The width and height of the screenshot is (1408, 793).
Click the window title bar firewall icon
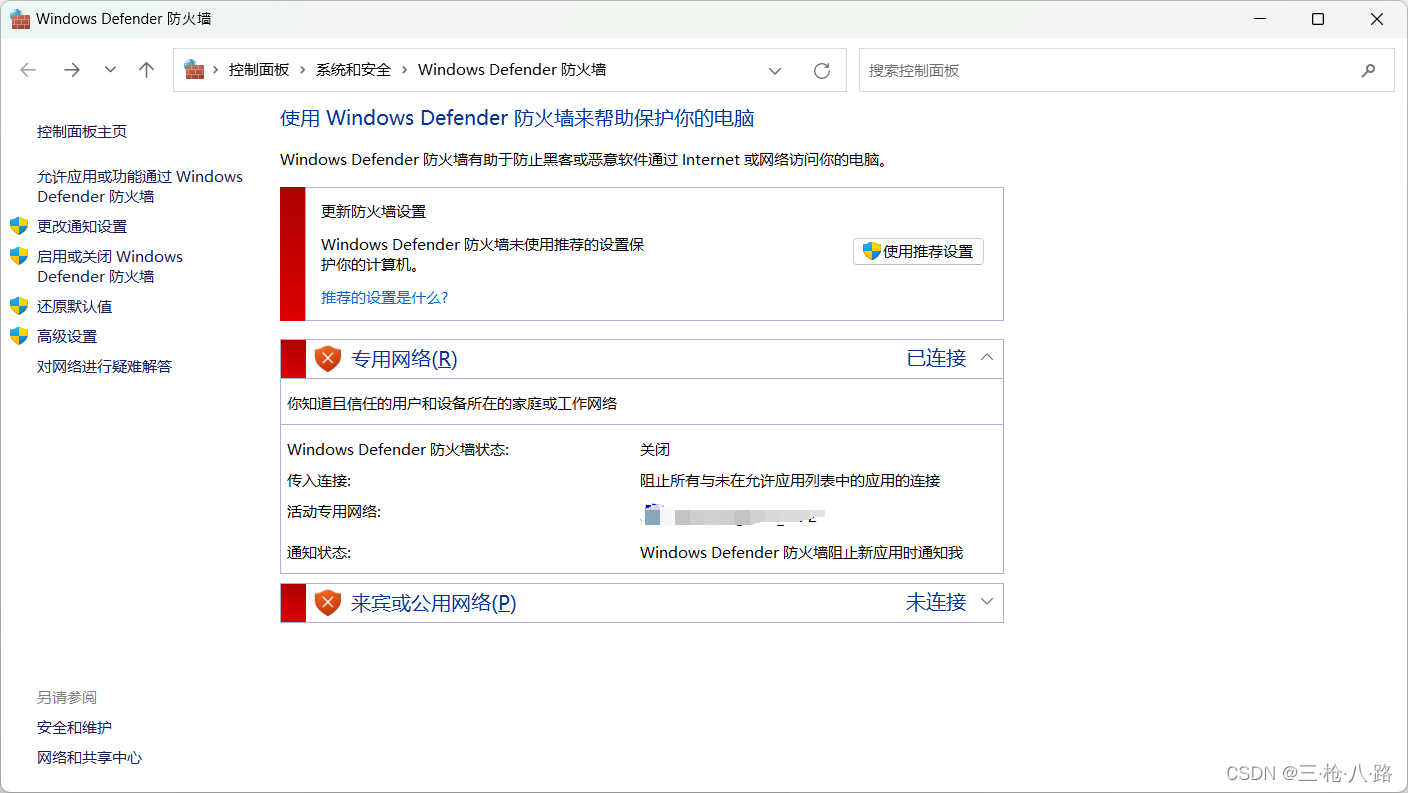coord(20,19)
